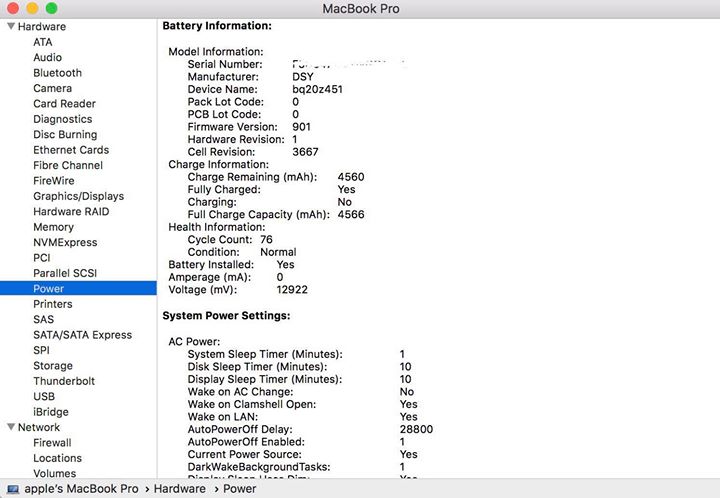
Task: Click the Wake on LAN label
Action: (223, 417)
